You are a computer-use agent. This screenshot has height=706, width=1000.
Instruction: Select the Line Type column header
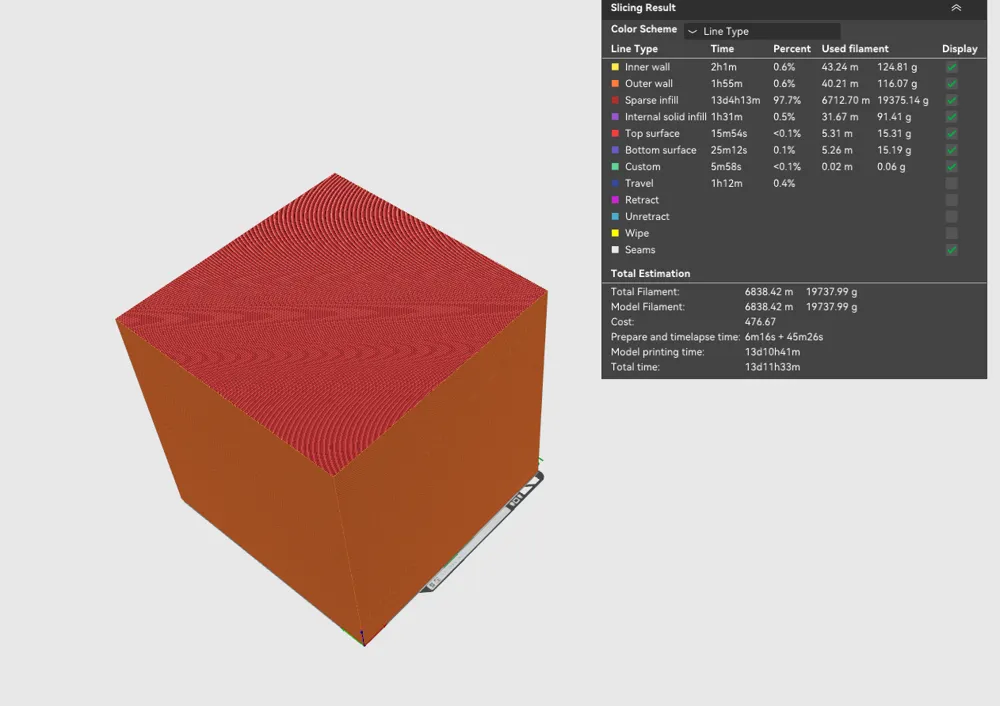point(634,48)
